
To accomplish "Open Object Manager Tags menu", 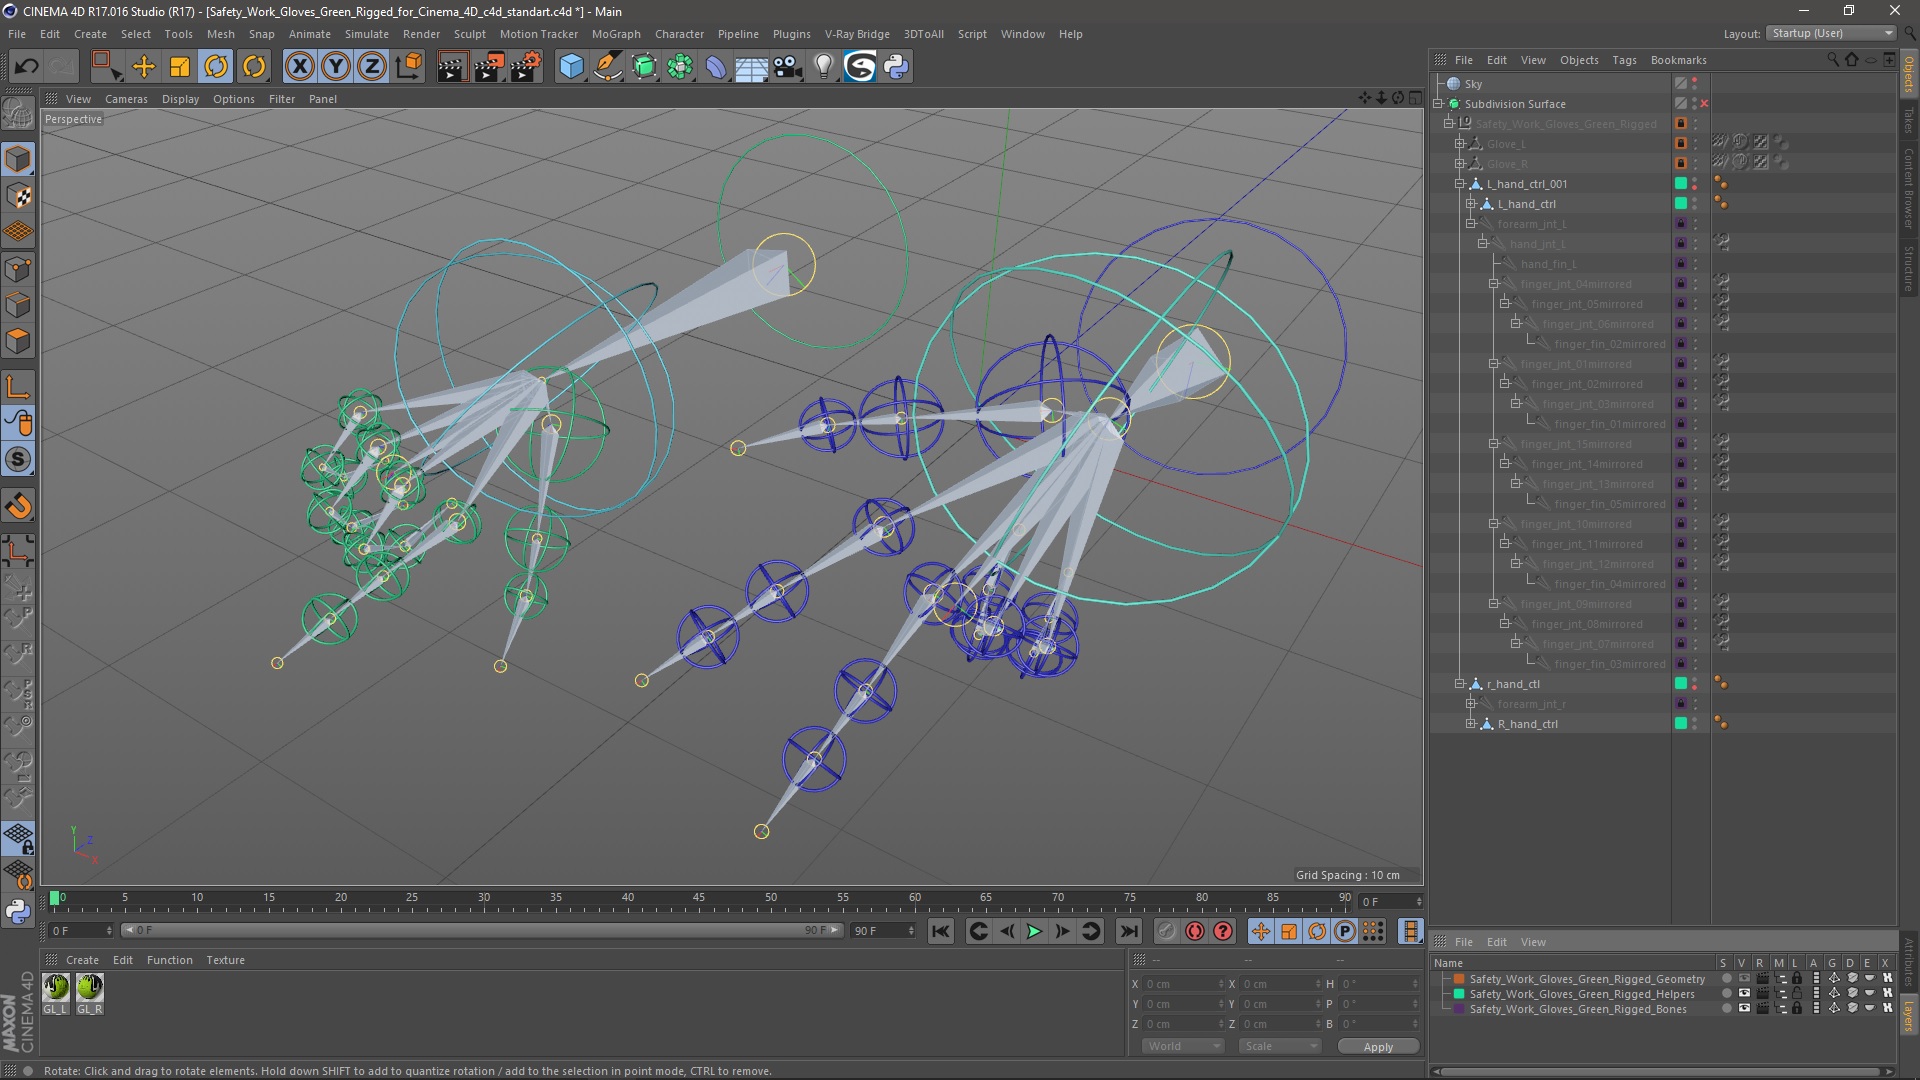I will click(1624, 60).
